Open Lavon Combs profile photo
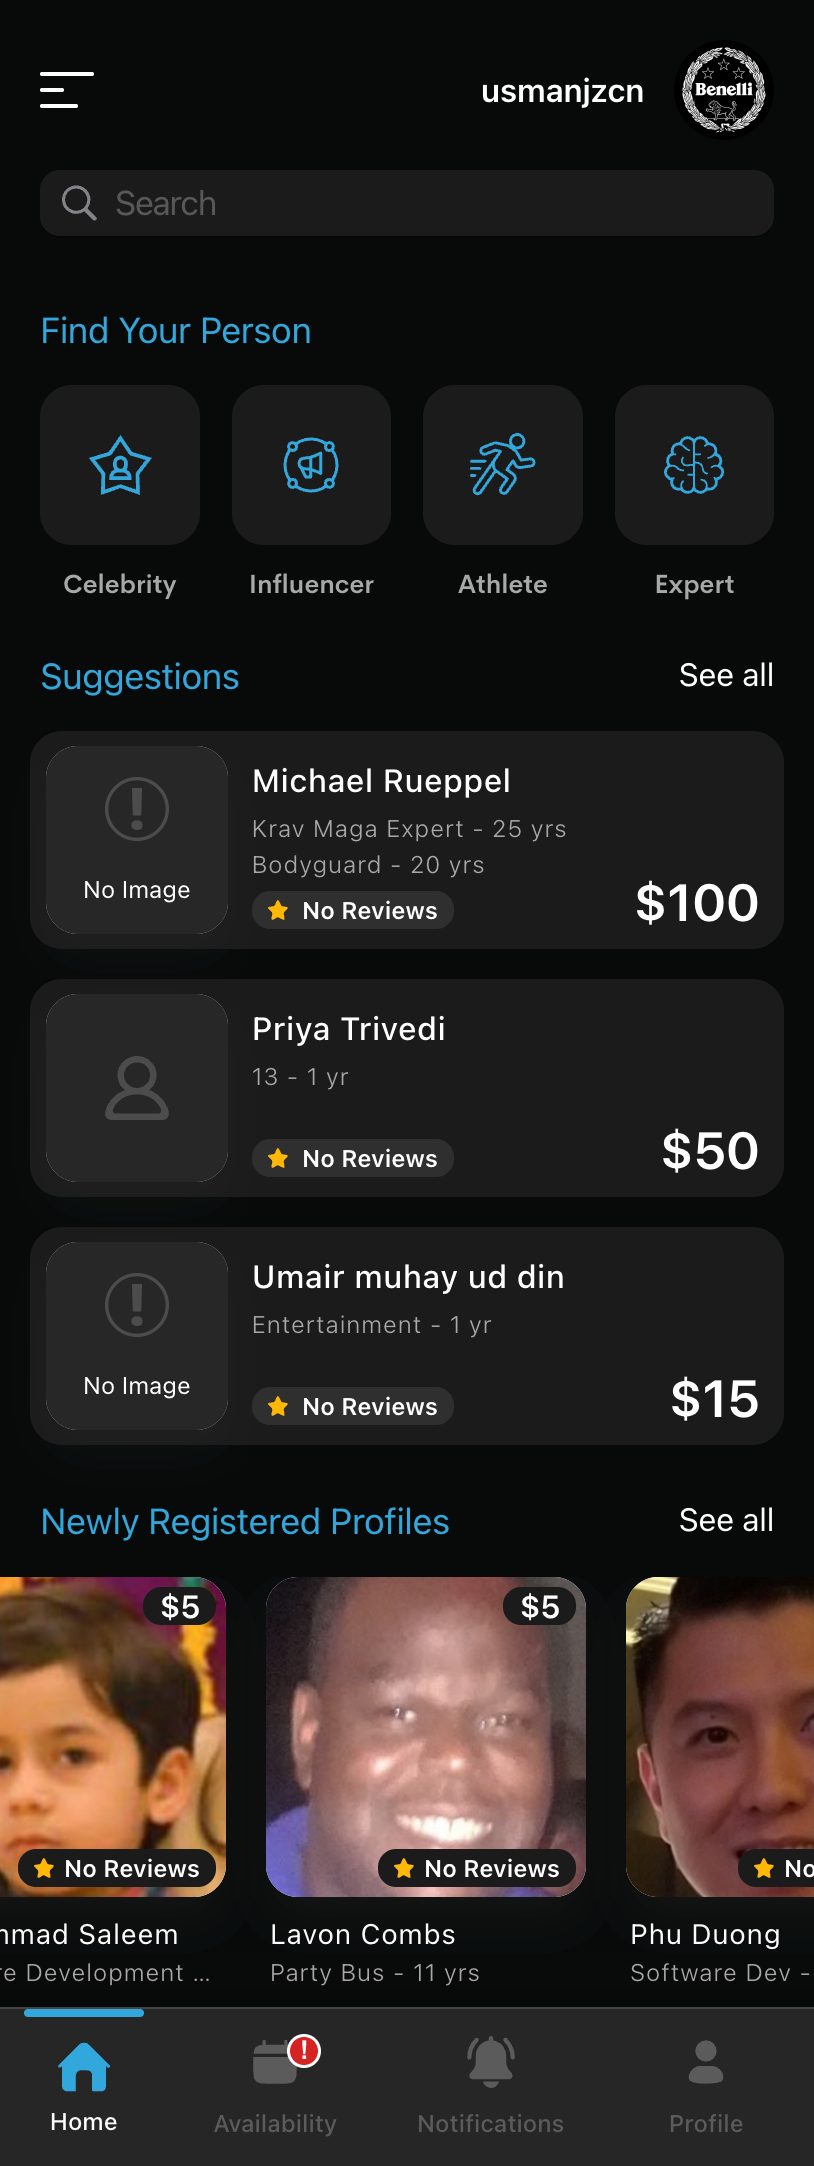Image resolution: width=814 pixels, height=2166 pixels. [426, 1737]
